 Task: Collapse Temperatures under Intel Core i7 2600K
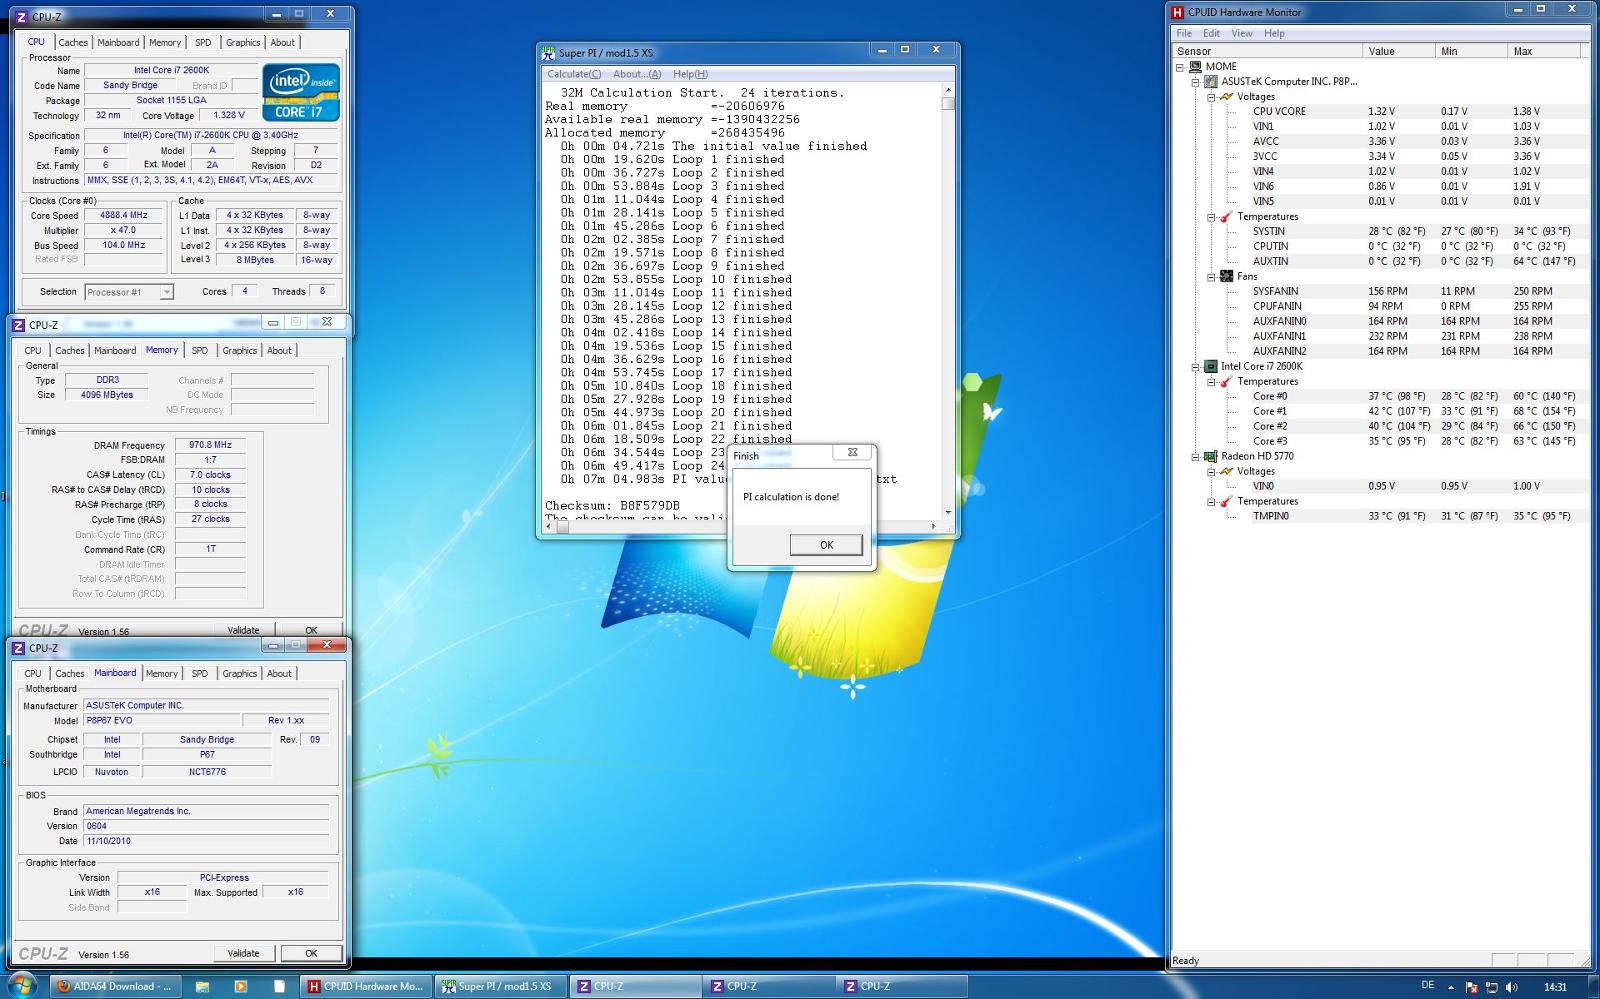[x=1211, y=382]
